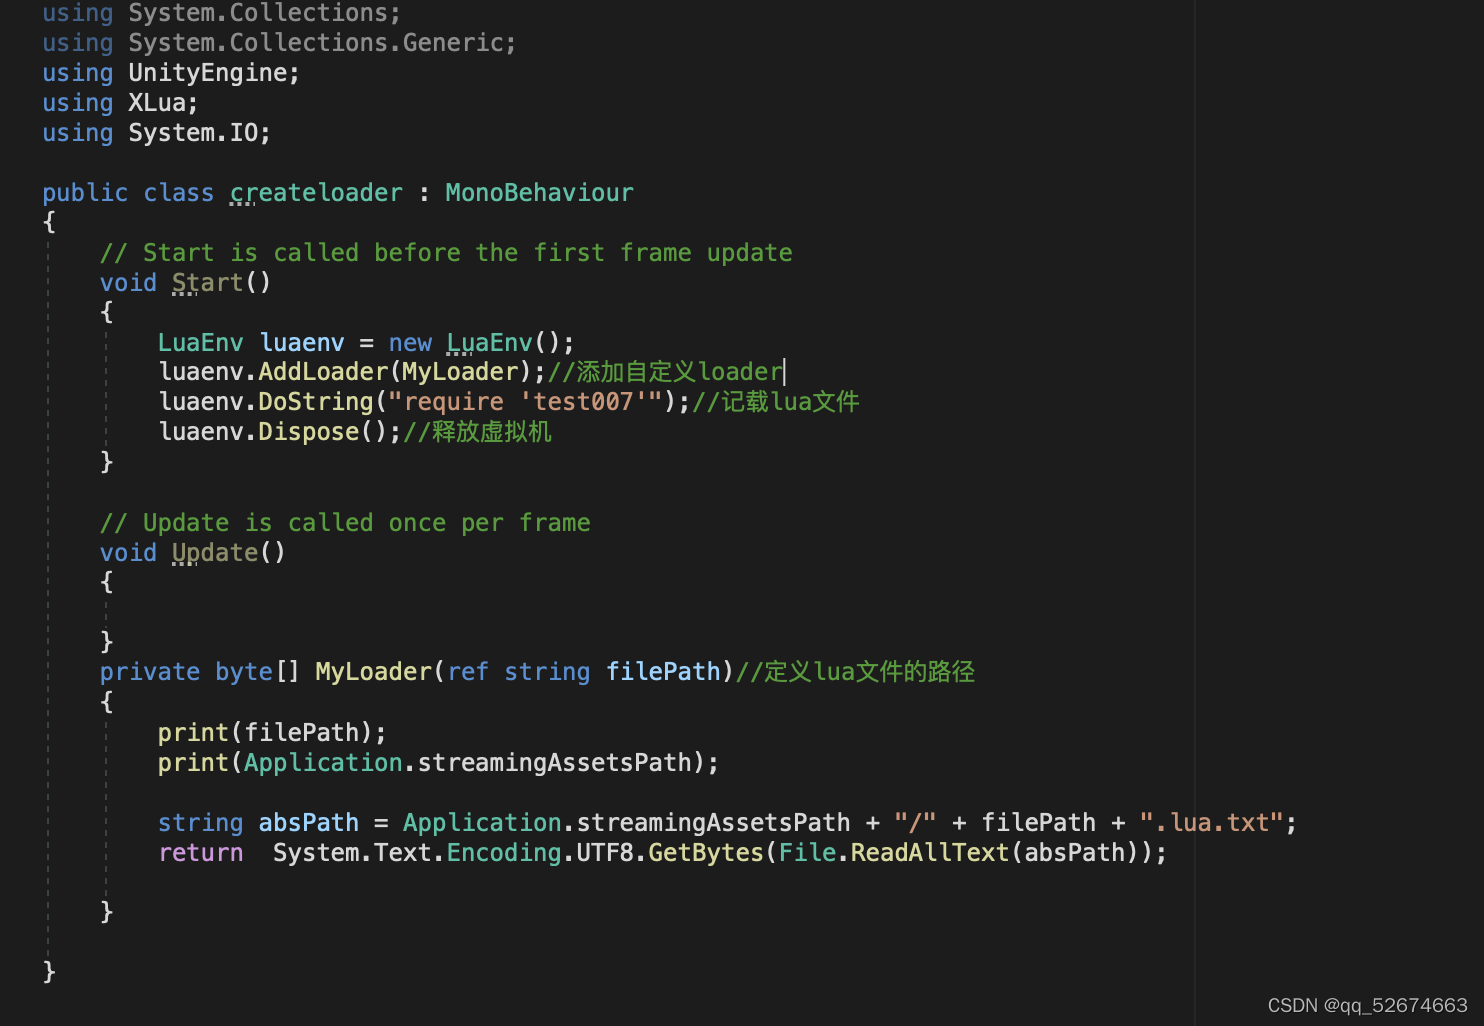Click the ".lua.txt" string literal
This screenshot has width=1484, height=1026.
coord(1212,822)
